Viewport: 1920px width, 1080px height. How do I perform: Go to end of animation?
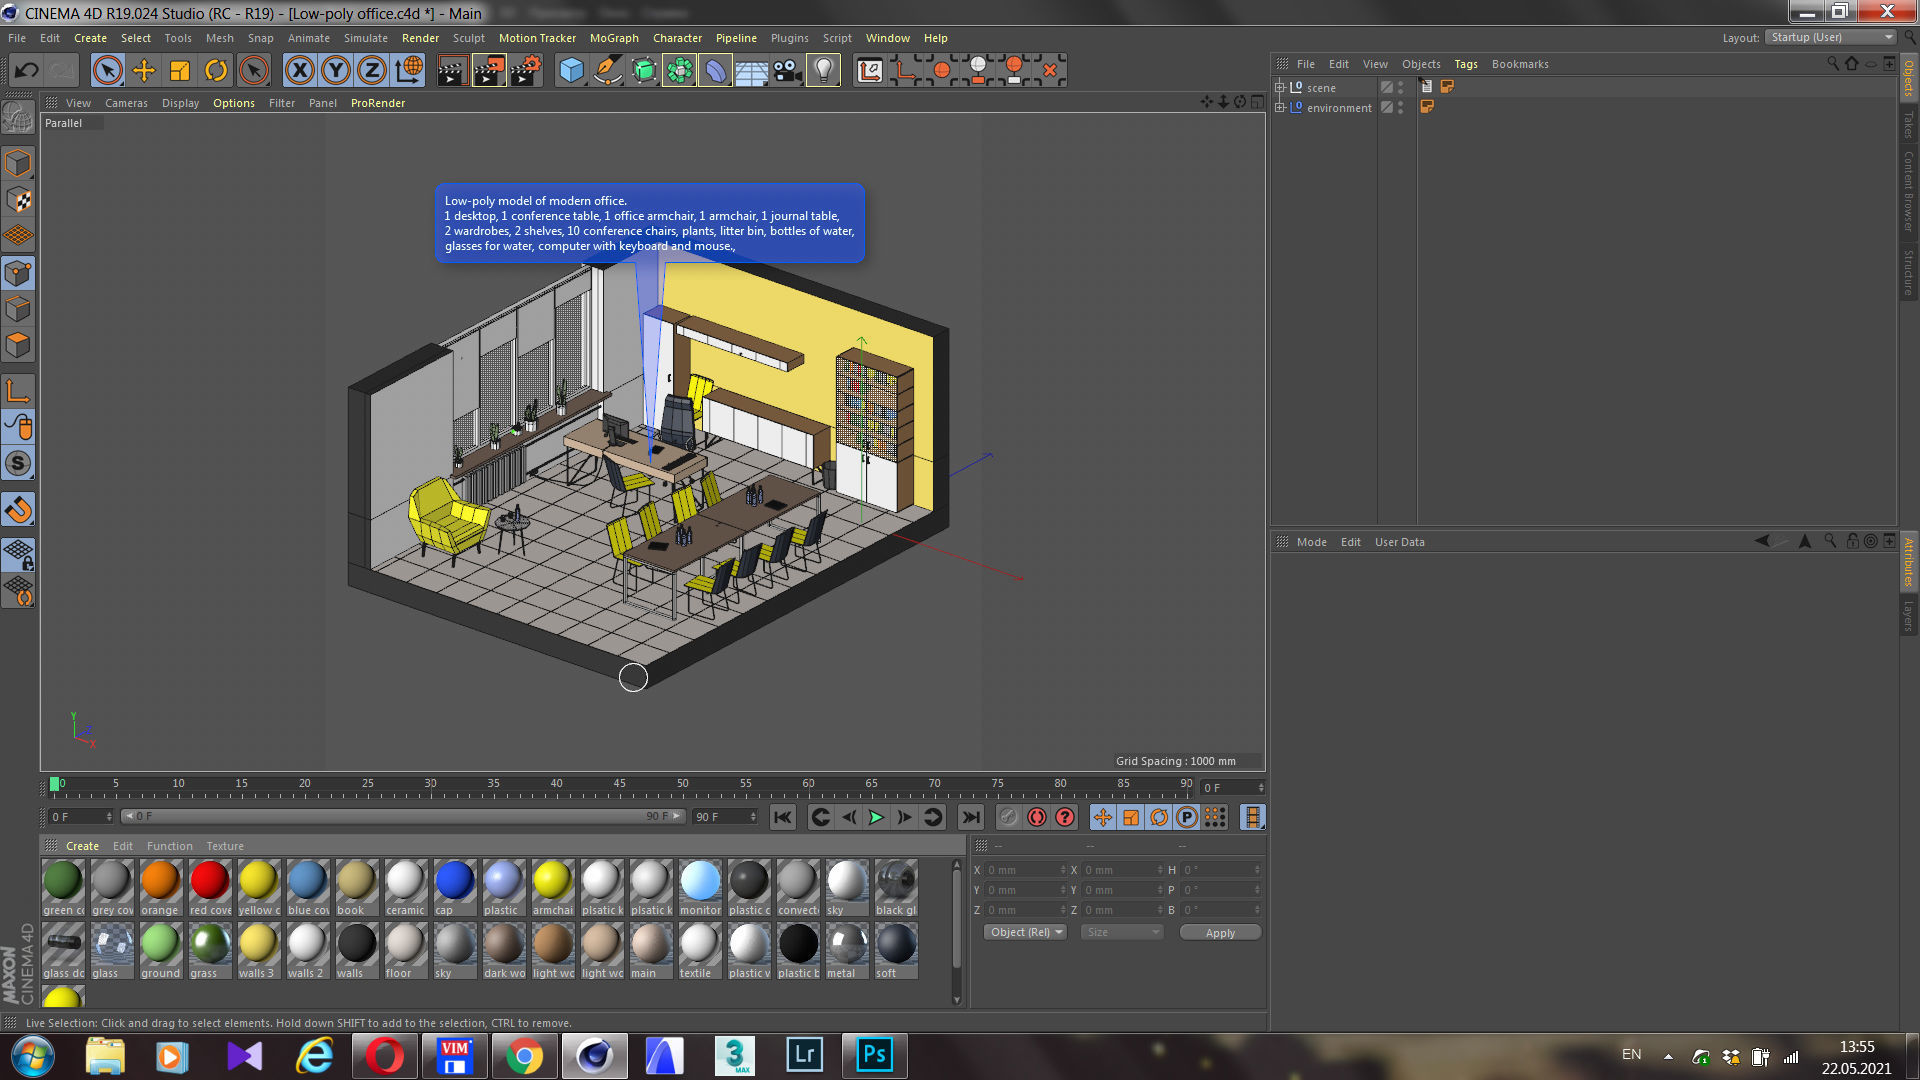tap(970, 817)
